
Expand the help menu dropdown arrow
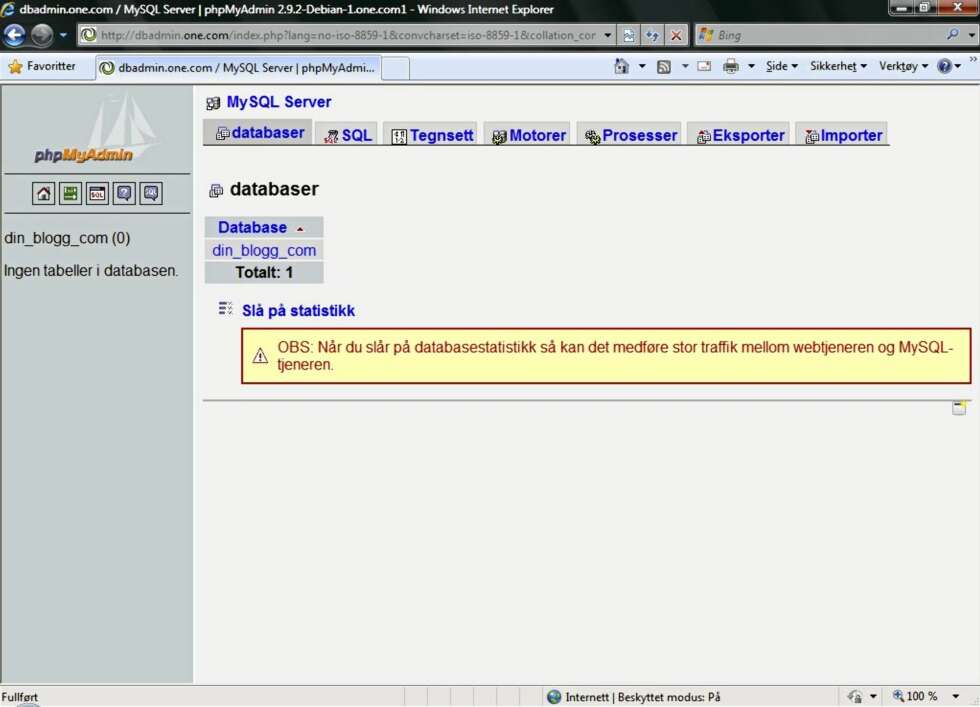958,66
